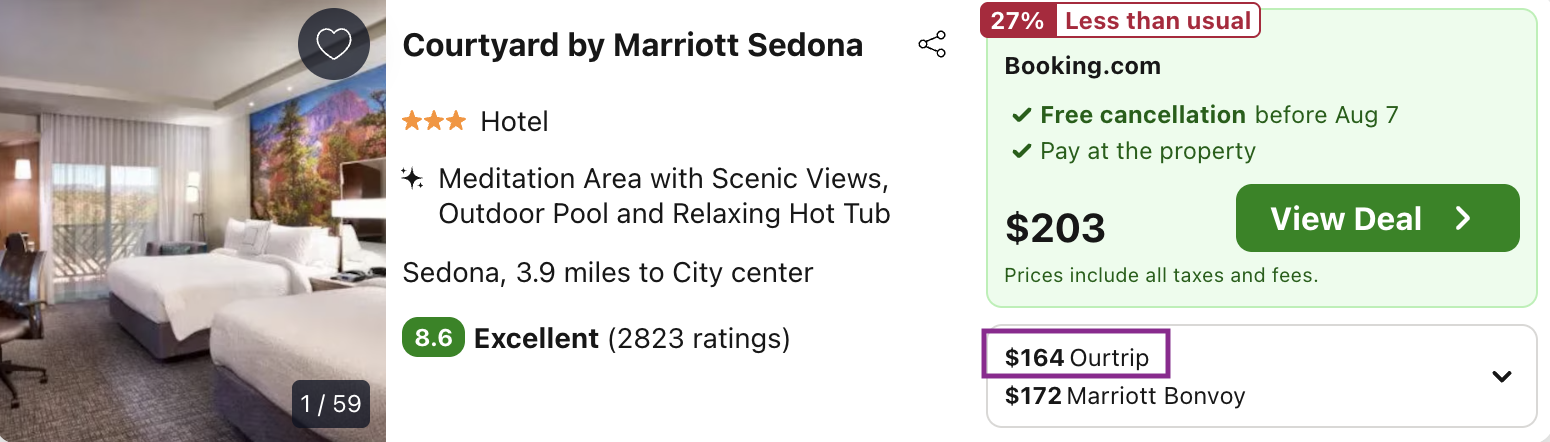The image size is (1550, 442).
Task: Click Sedona distance to City center text
Action: (608, 272)
